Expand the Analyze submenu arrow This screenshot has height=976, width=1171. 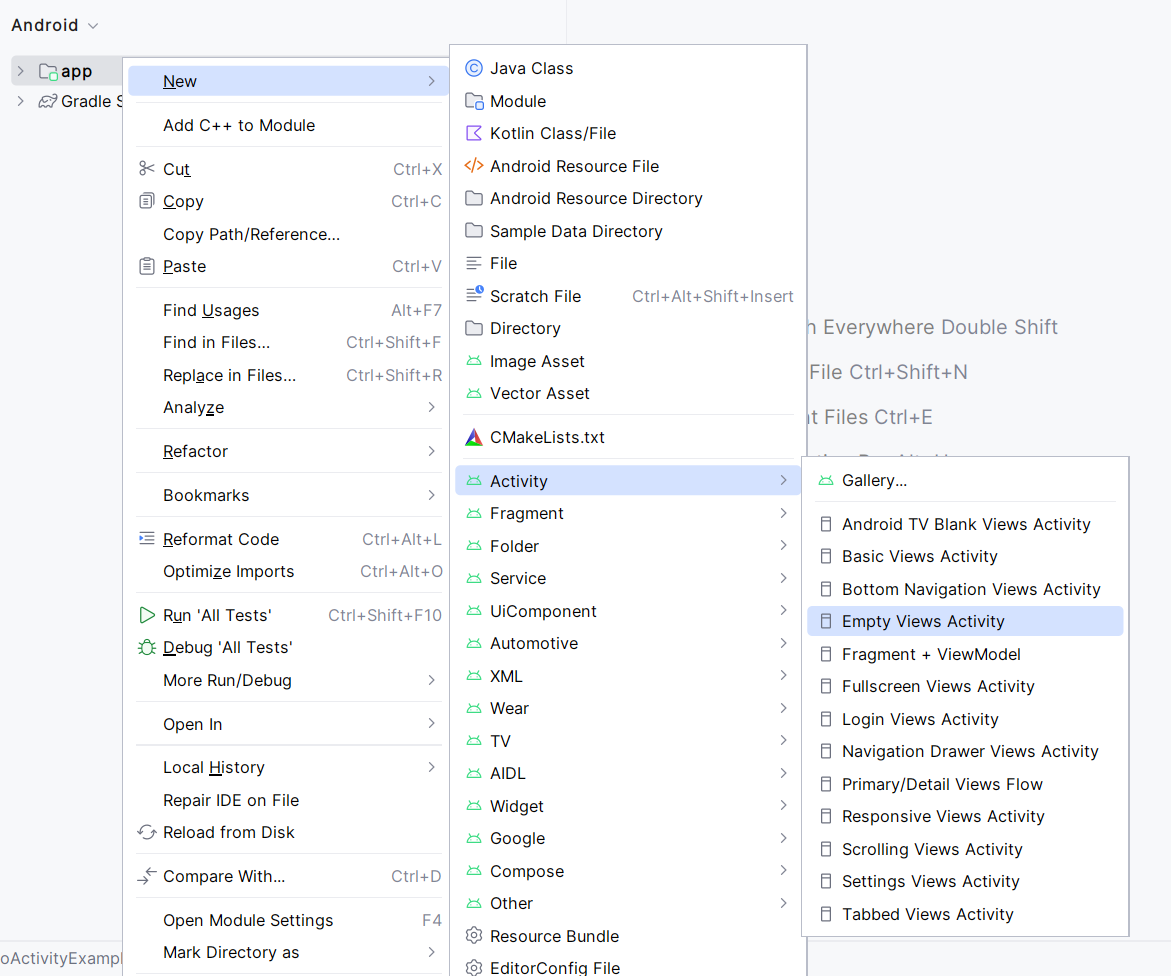click(432, 407)
